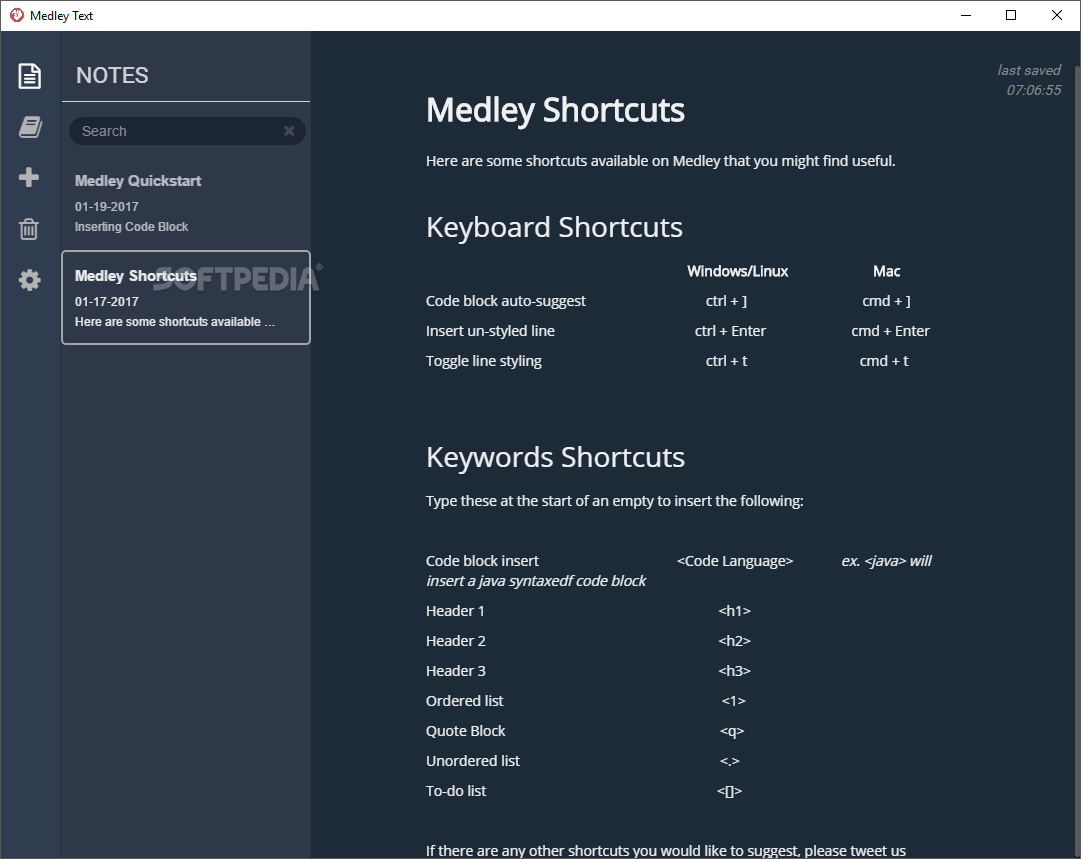Create a new note with plus icon
Screen dimensions: 1081x859
[29, 177]
